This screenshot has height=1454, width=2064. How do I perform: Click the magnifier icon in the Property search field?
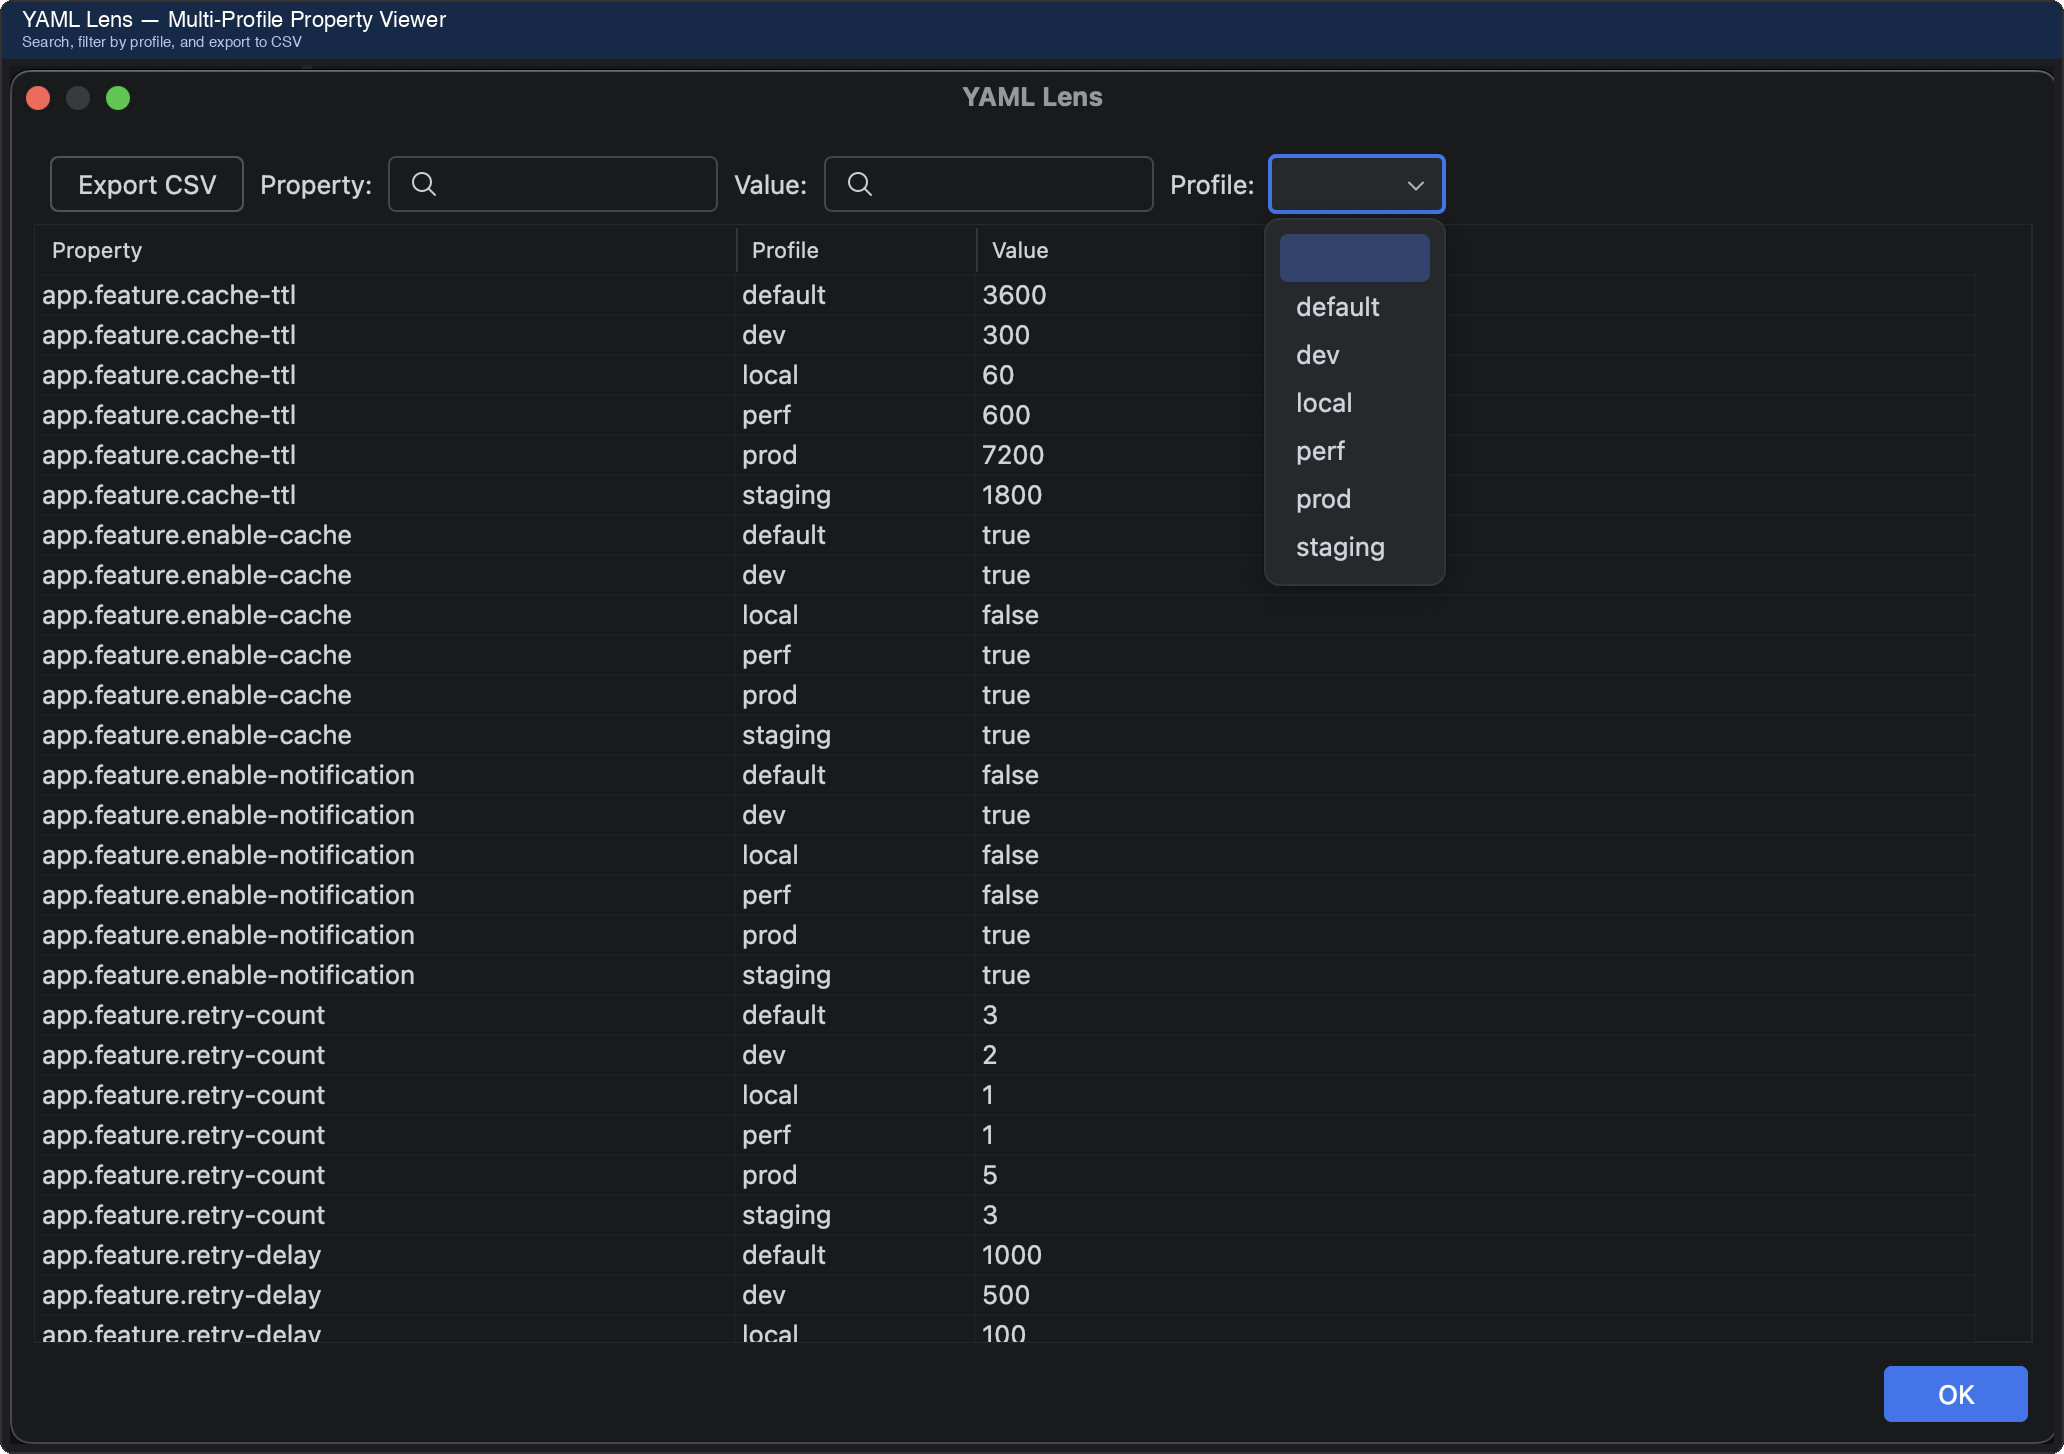[424, 184]
